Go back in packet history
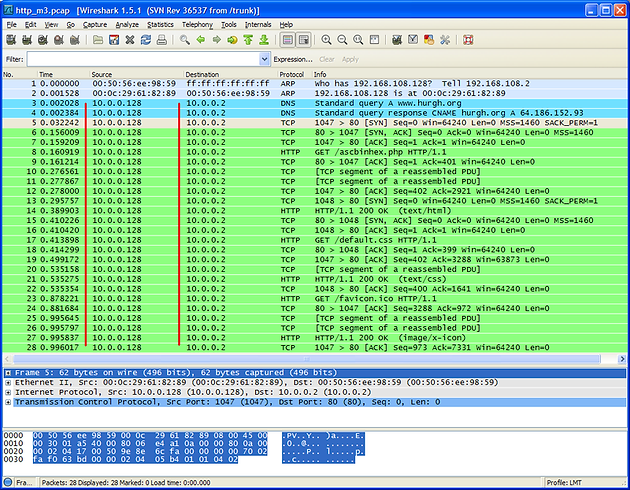The image size is (630, 490). tap(200, 40)
